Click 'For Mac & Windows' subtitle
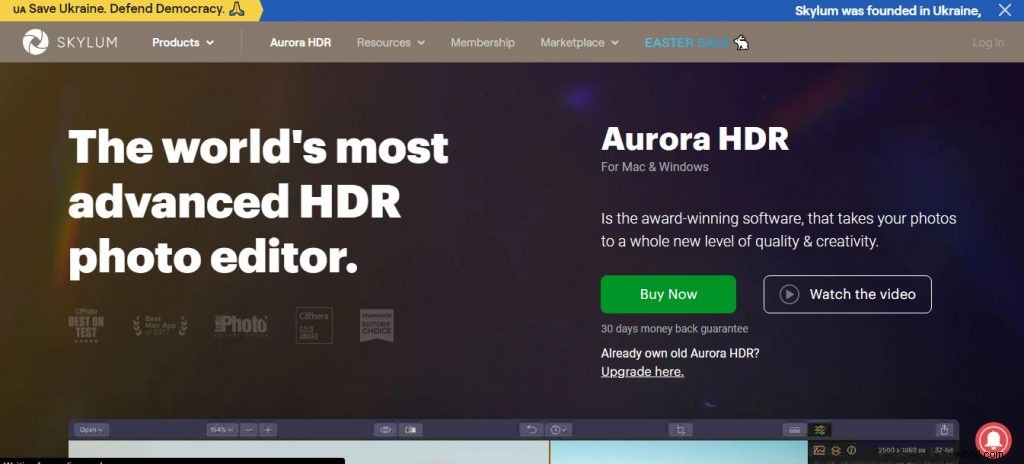Viewport: 1024px width, 464px height. click(x=654, y=167)
